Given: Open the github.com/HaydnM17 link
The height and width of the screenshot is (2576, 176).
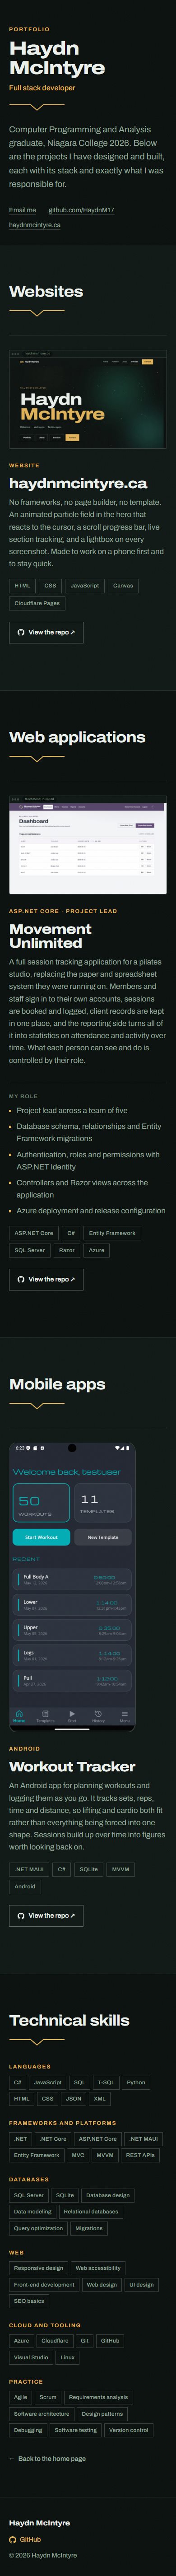Looking at the screenshot, I should coord(81,210).
